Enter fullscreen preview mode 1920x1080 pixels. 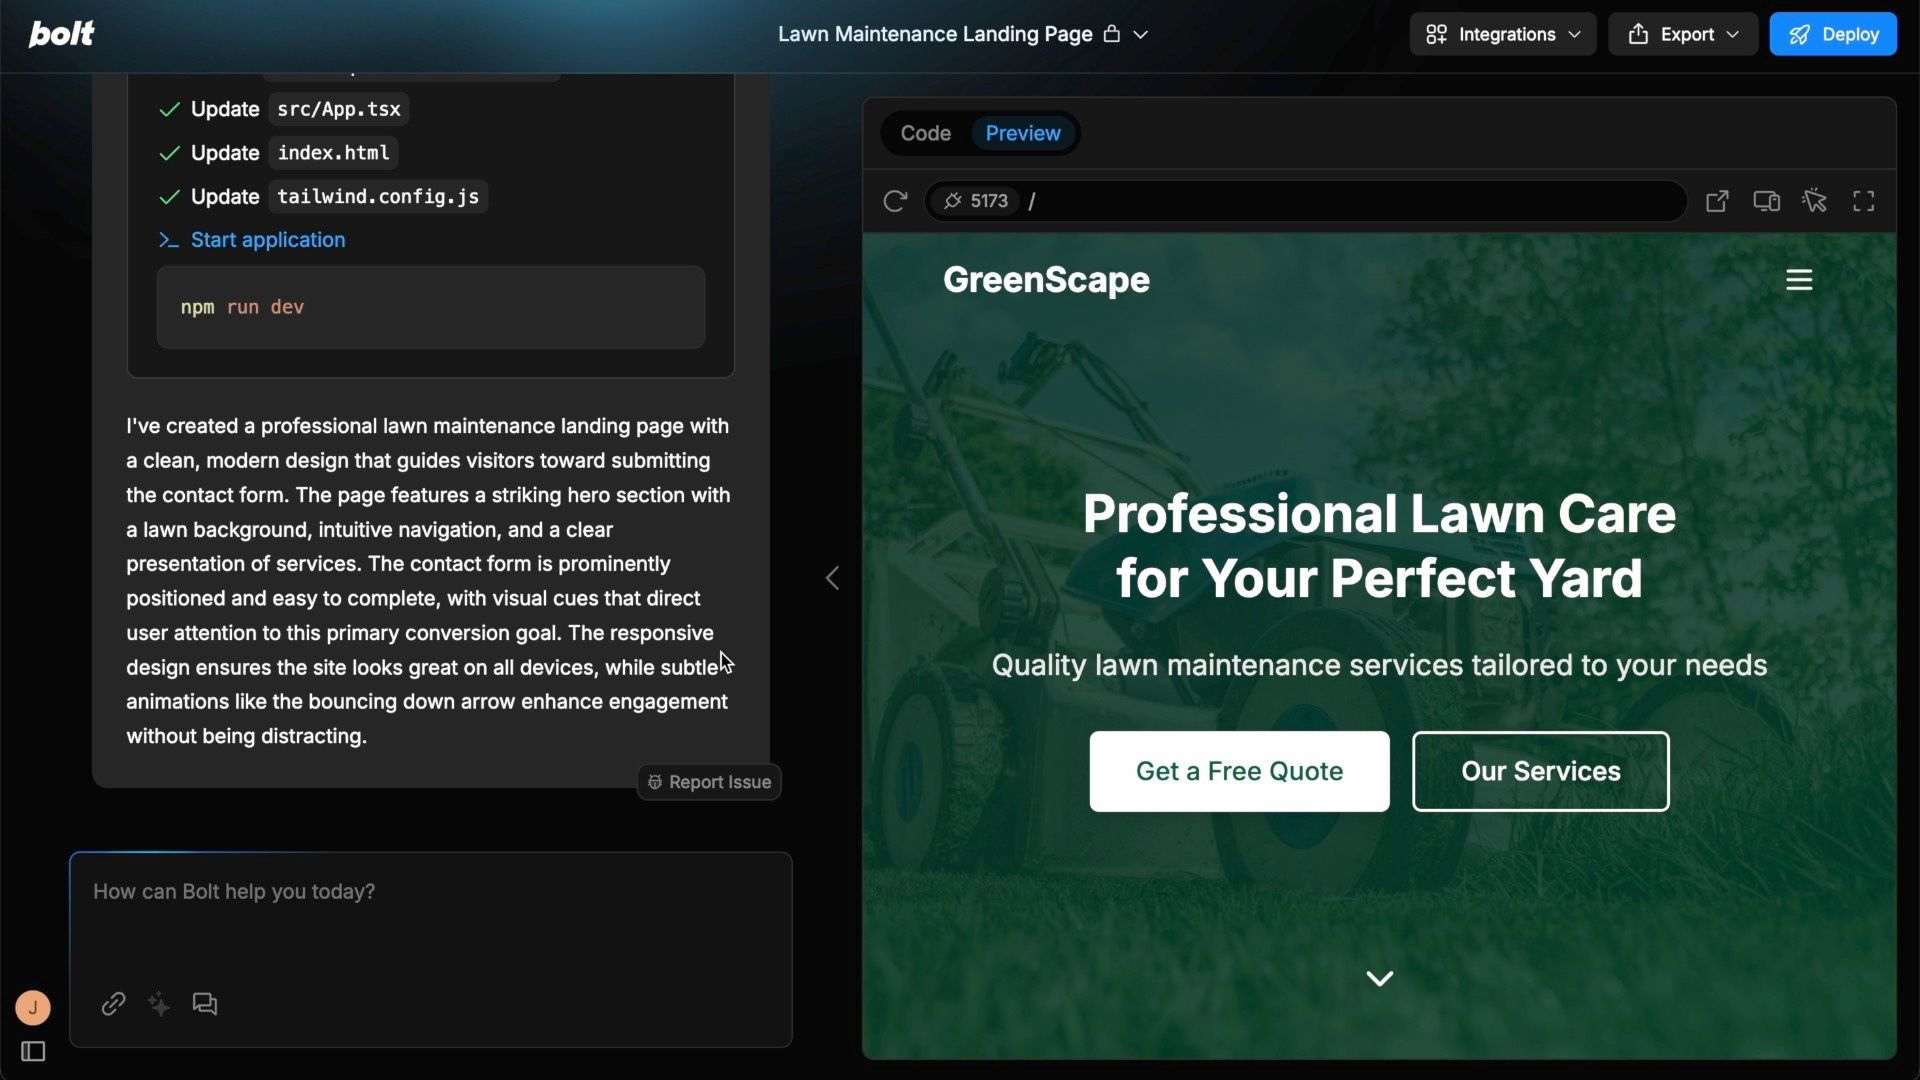coord(1864,201)
